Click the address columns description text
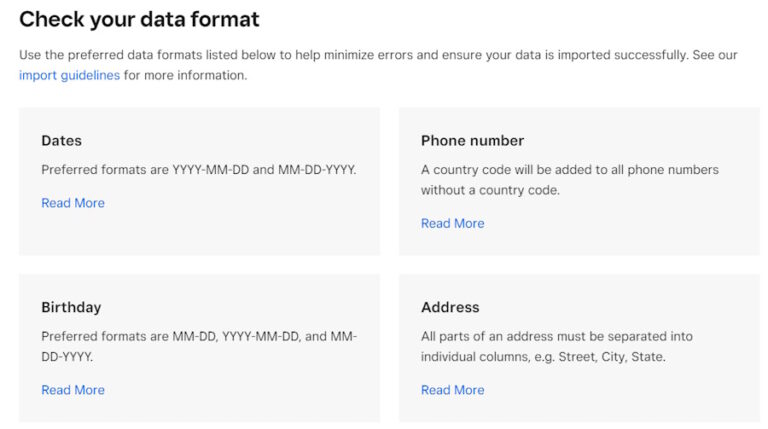 (556, 337)
